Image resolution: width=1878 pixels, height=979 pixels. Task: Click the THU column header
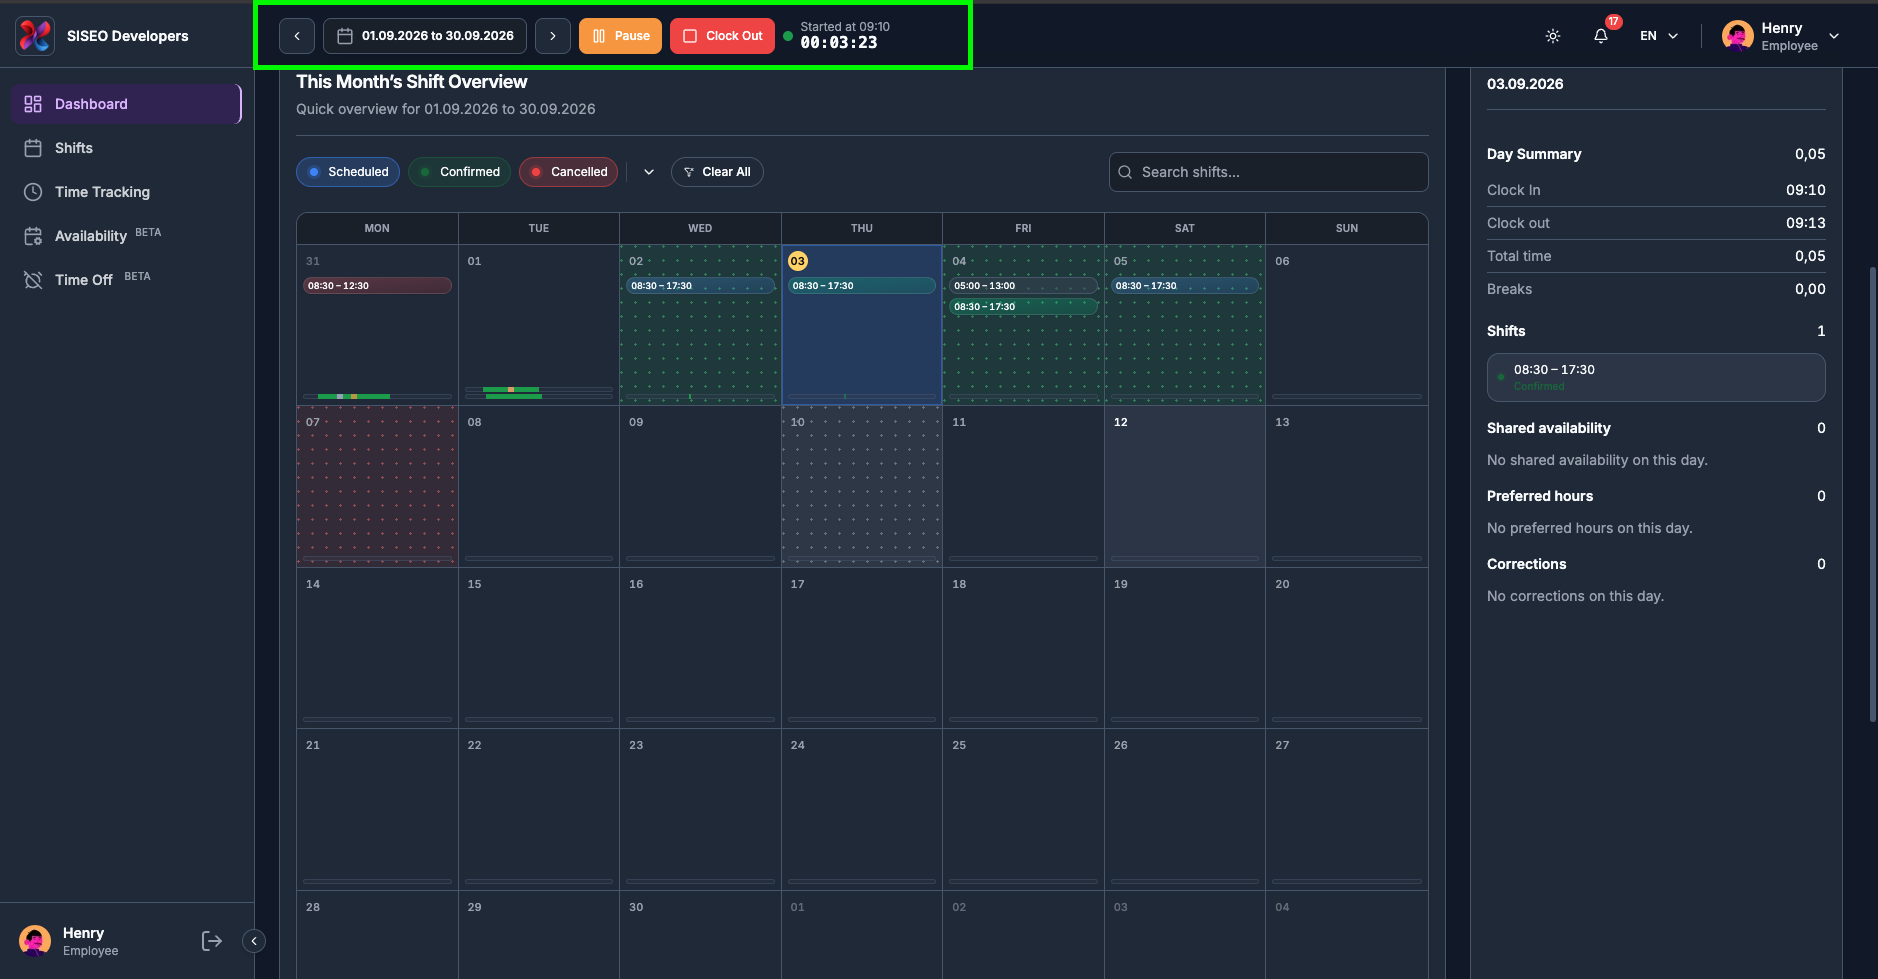pyautogui.click(x=861, y=228)
